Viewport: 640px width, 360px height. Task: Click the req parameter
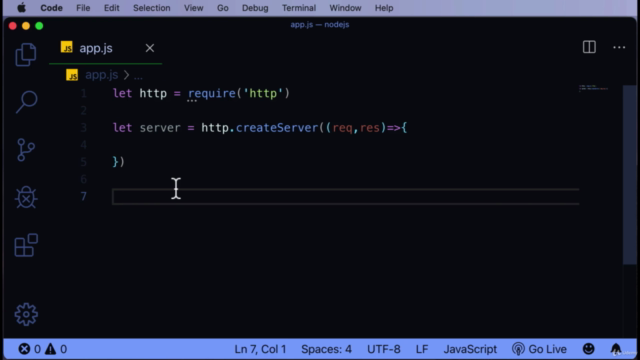[x=342, y=128]
